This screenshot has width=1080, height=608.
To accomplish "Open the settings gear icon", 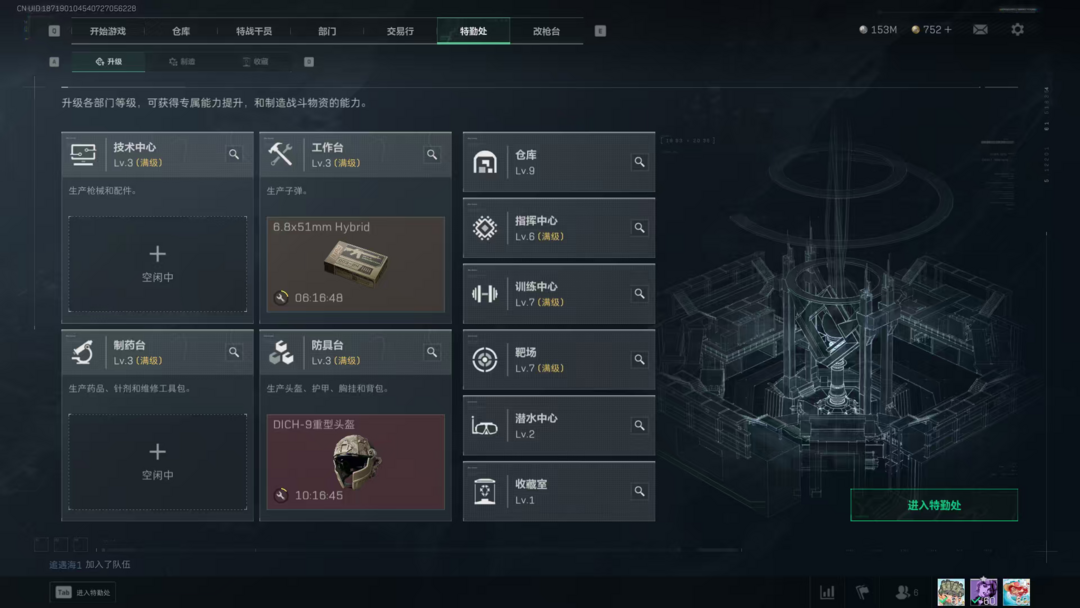I will click(x=1017, y=30).
